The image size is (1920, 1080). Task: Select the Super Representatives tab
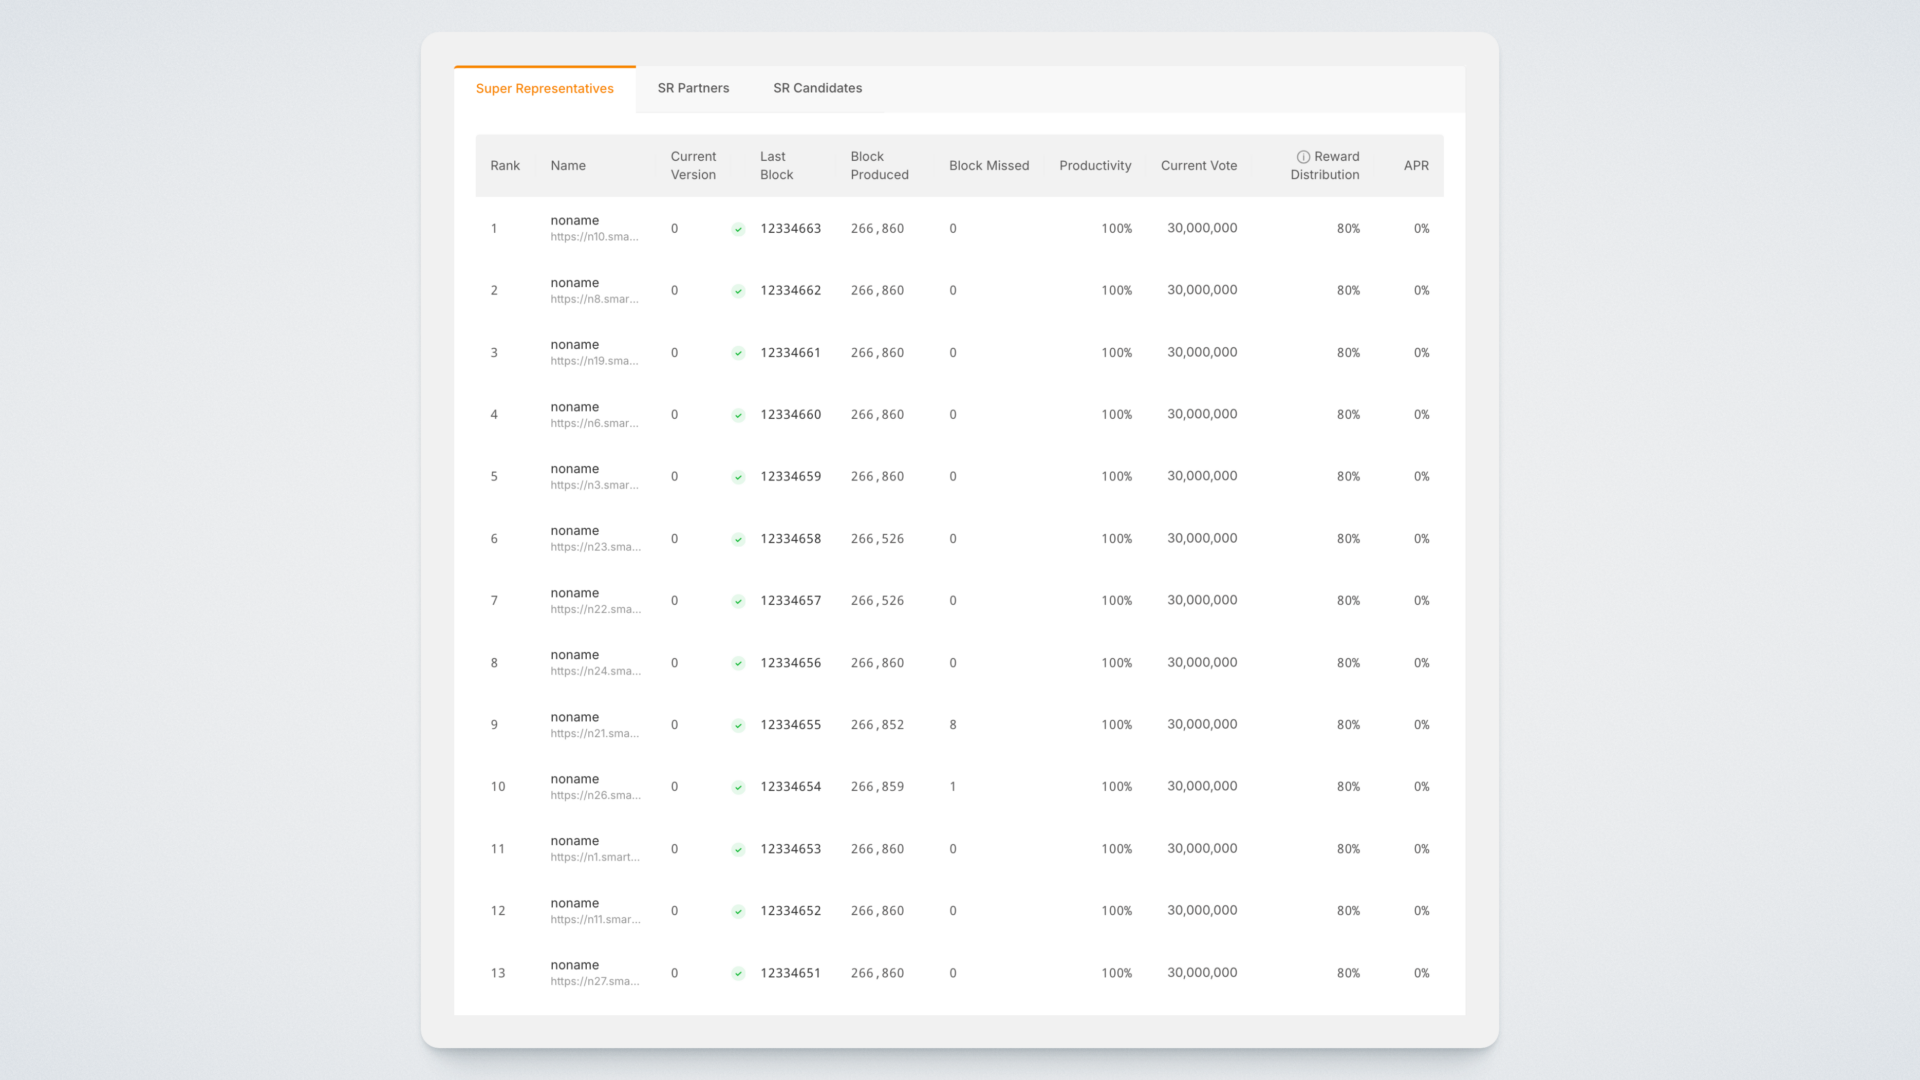(x=544, y=88)
